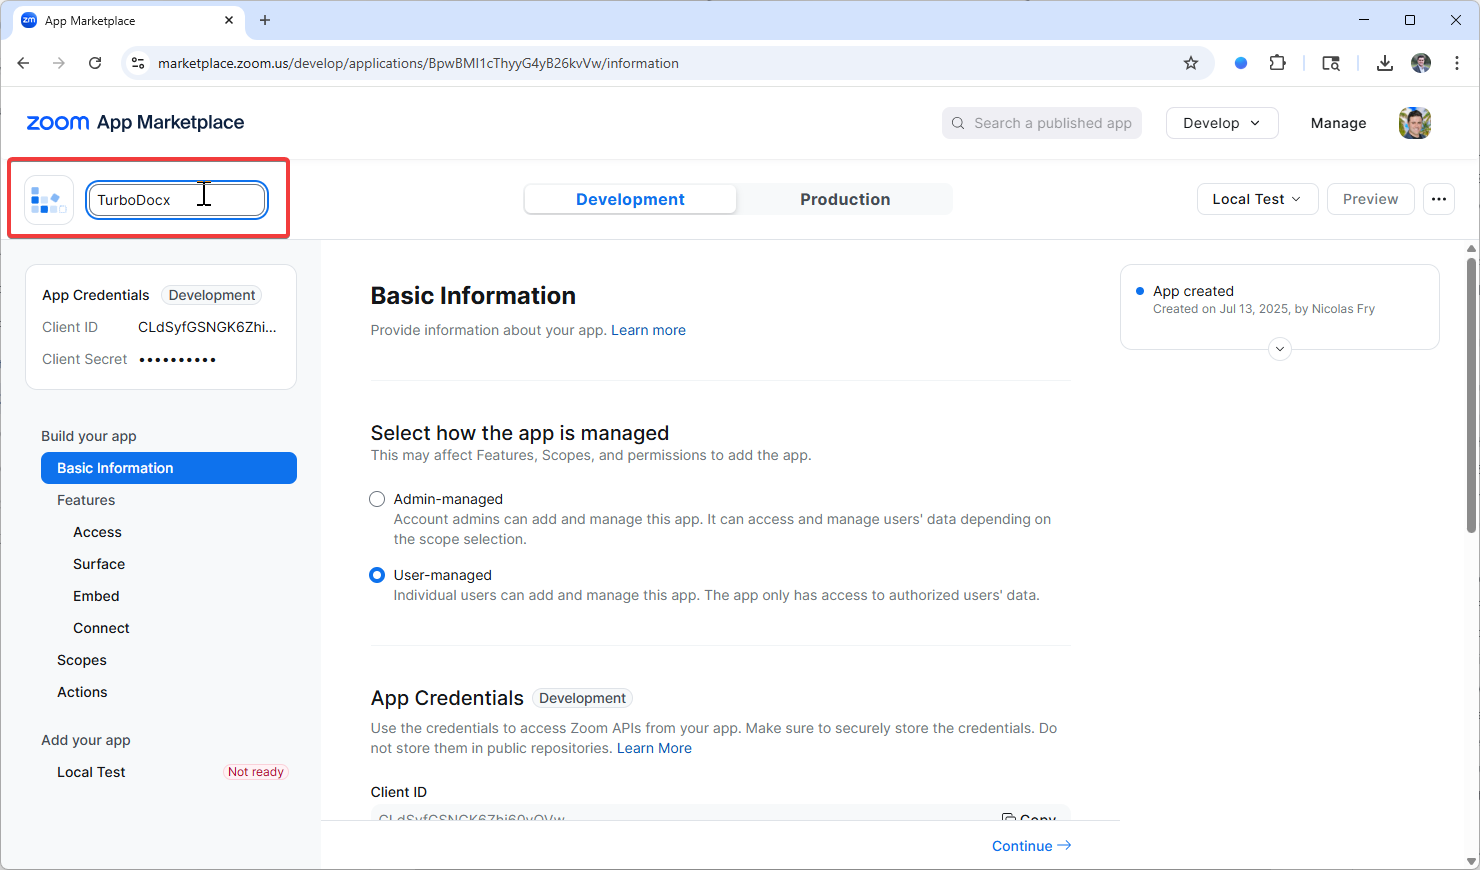This screenshot has width=1480, height=870.
Task: Click the Zoom App Marketplace logo
Action: tap(135, 122)
